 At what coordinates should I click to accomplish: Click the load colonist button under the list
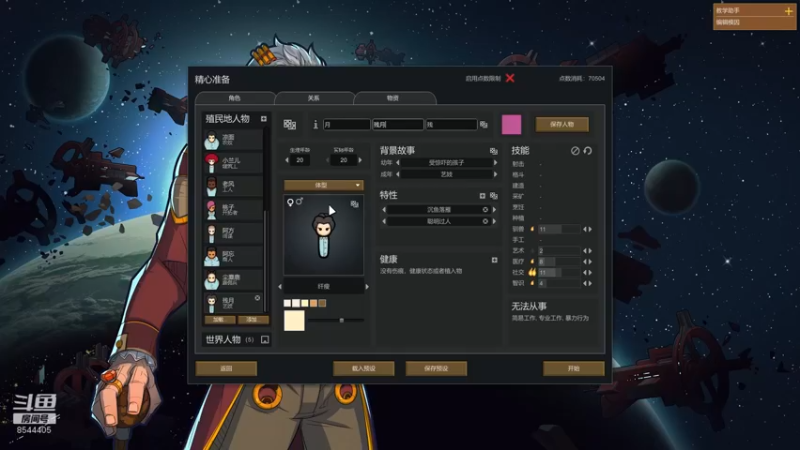(220, 320)
